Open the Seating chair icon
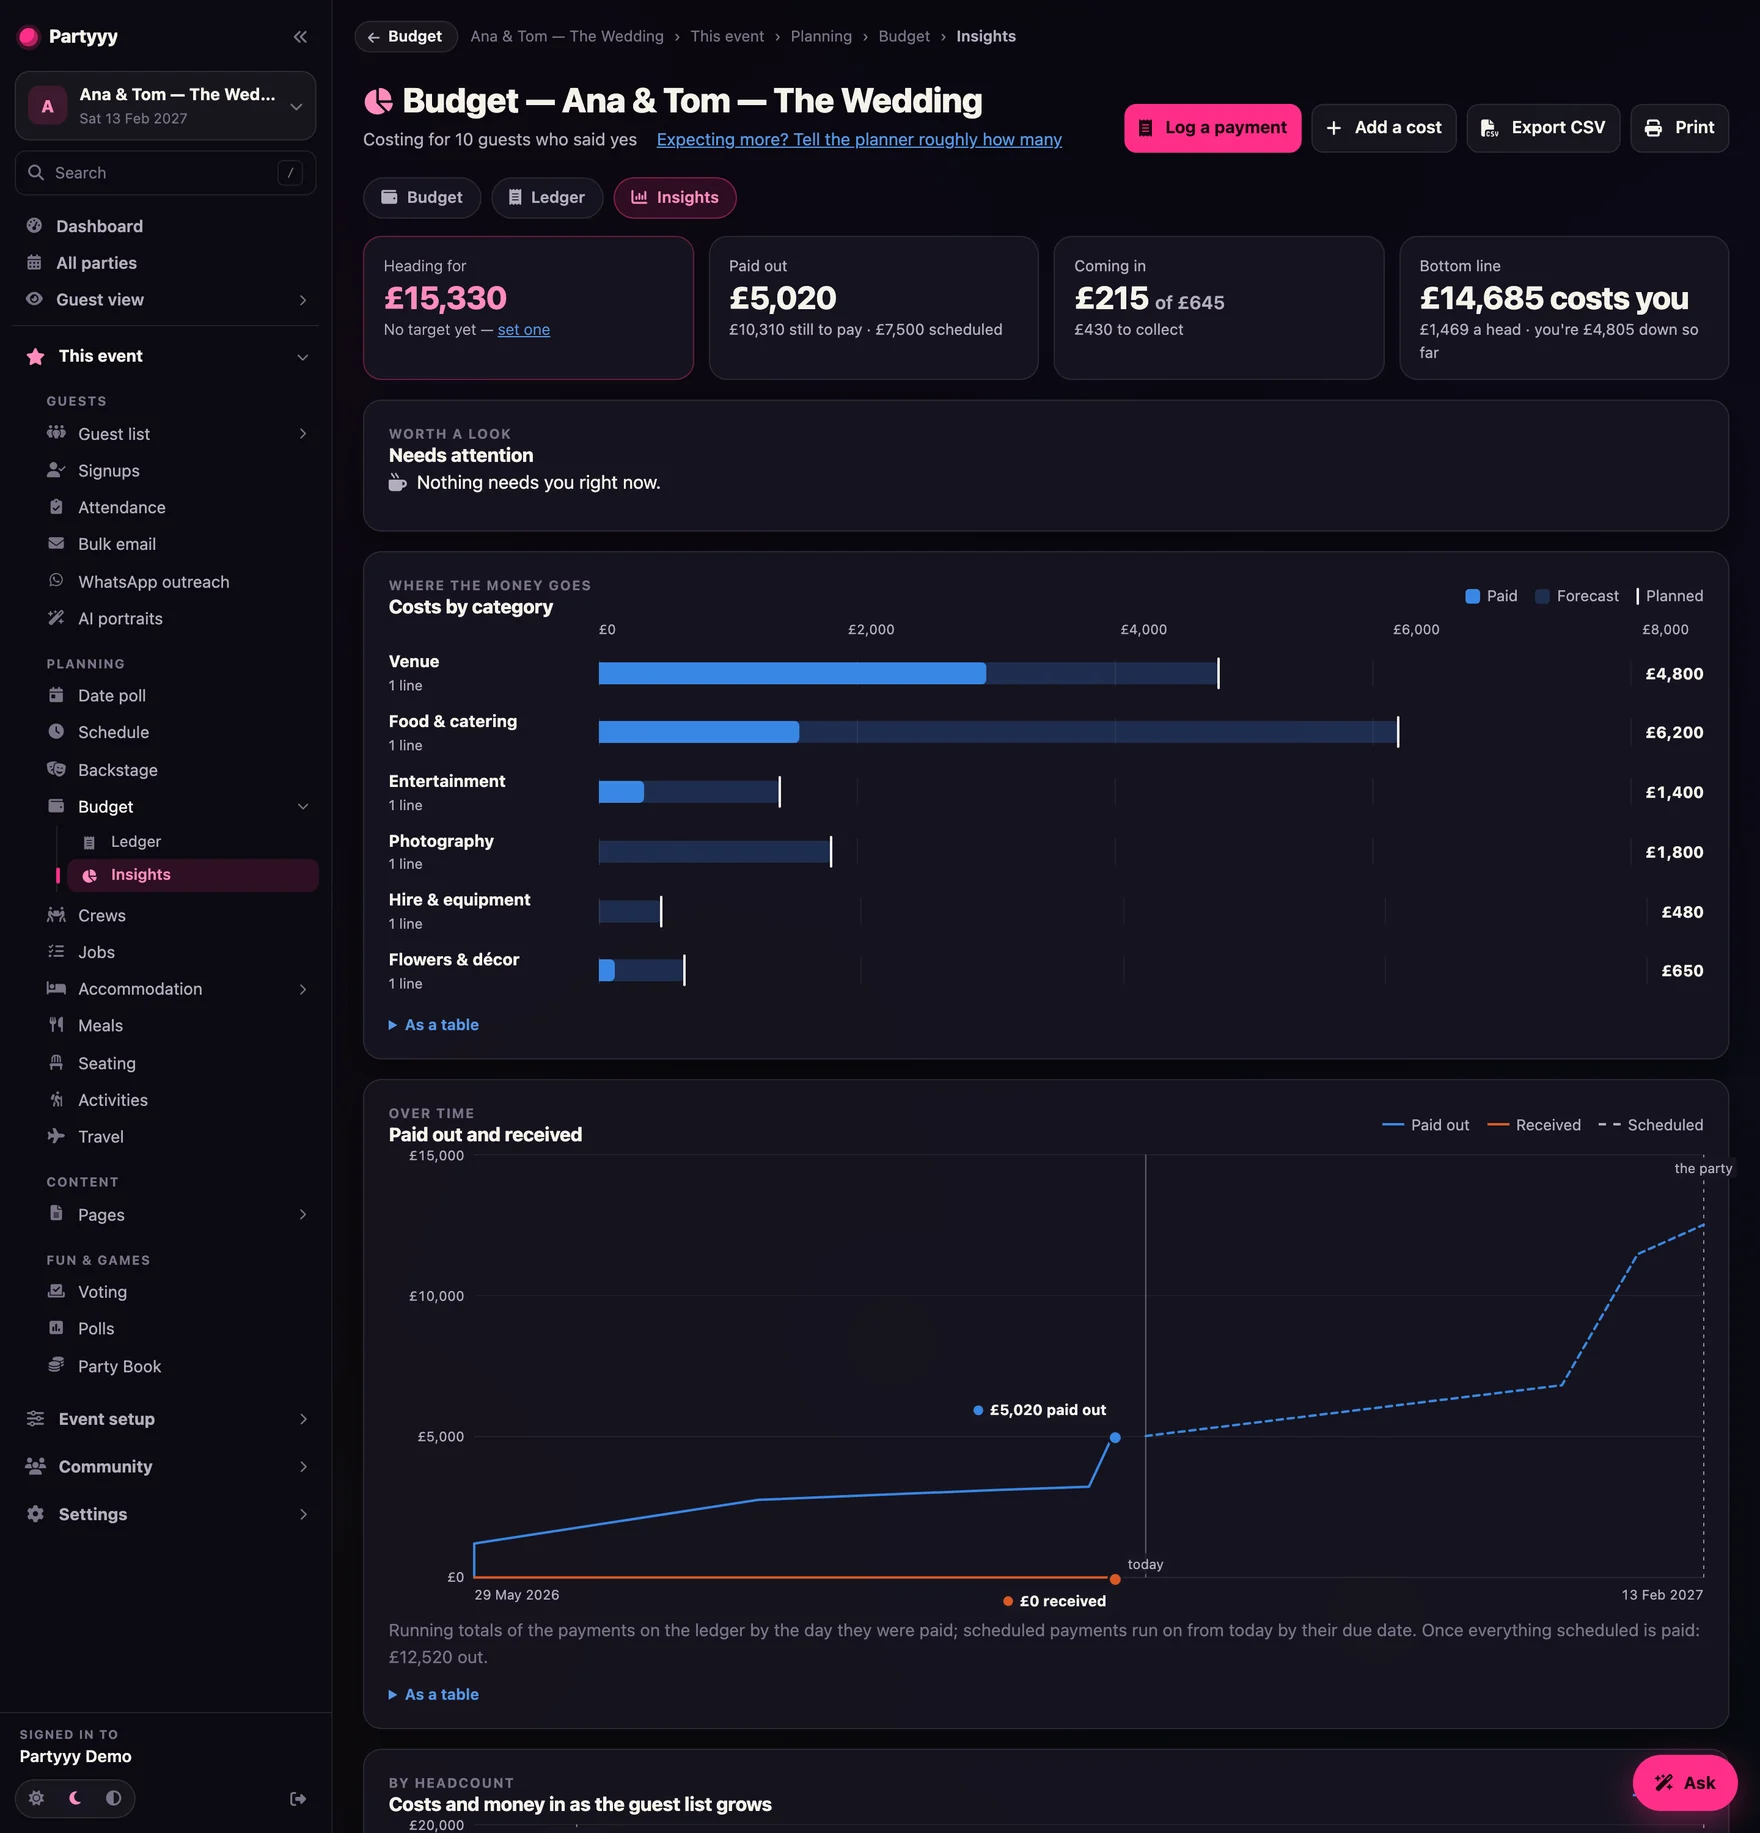Viewport: 1760px width, 1833px height. 56,1063
